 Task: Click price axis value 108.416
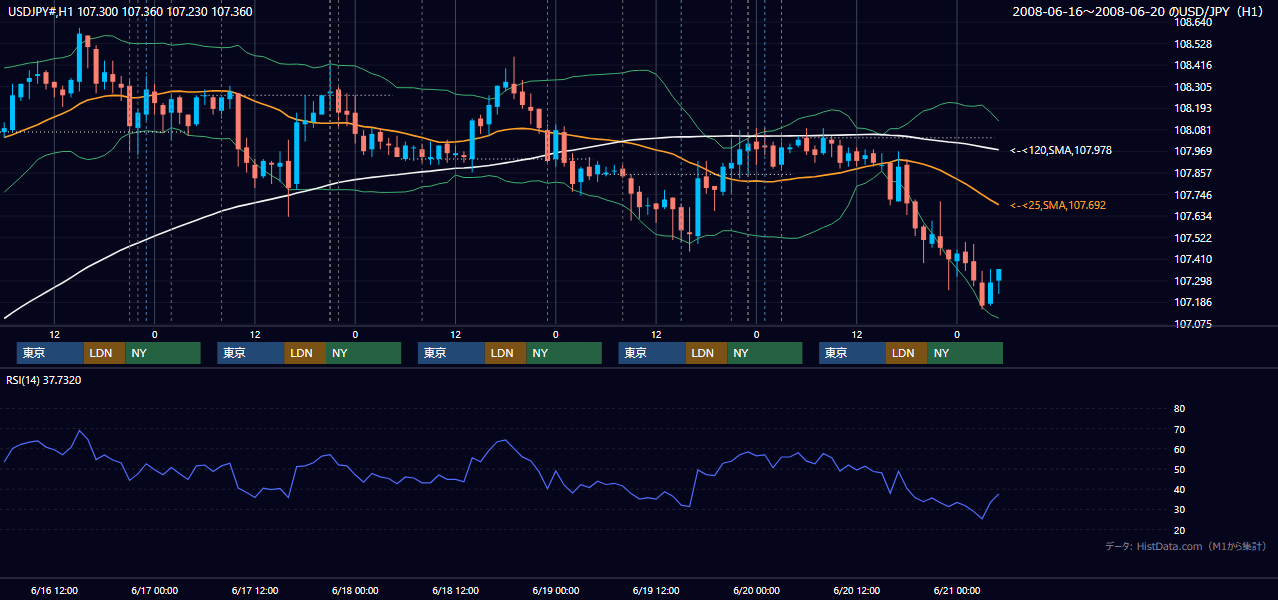[x=1193, y=65]
